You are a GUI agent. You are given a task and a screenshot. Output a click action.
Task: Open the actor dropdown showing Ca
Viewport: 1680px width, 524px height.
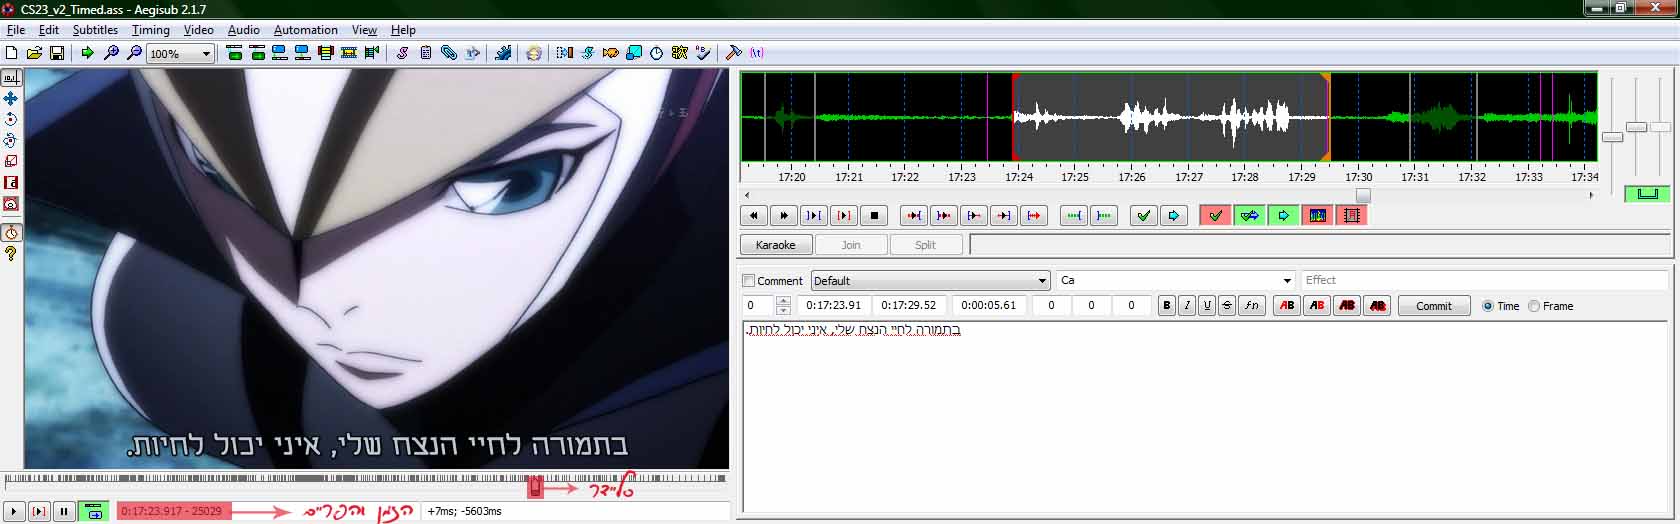1176,281
